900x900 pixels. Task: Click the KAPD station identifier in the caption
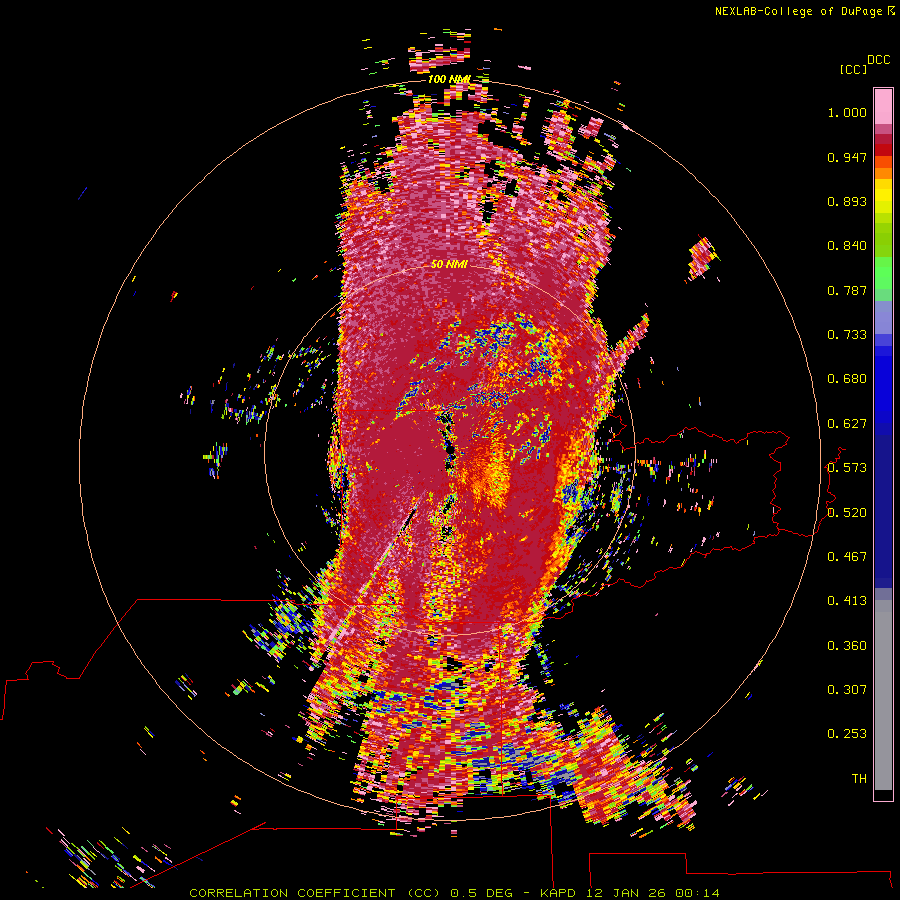557,893
